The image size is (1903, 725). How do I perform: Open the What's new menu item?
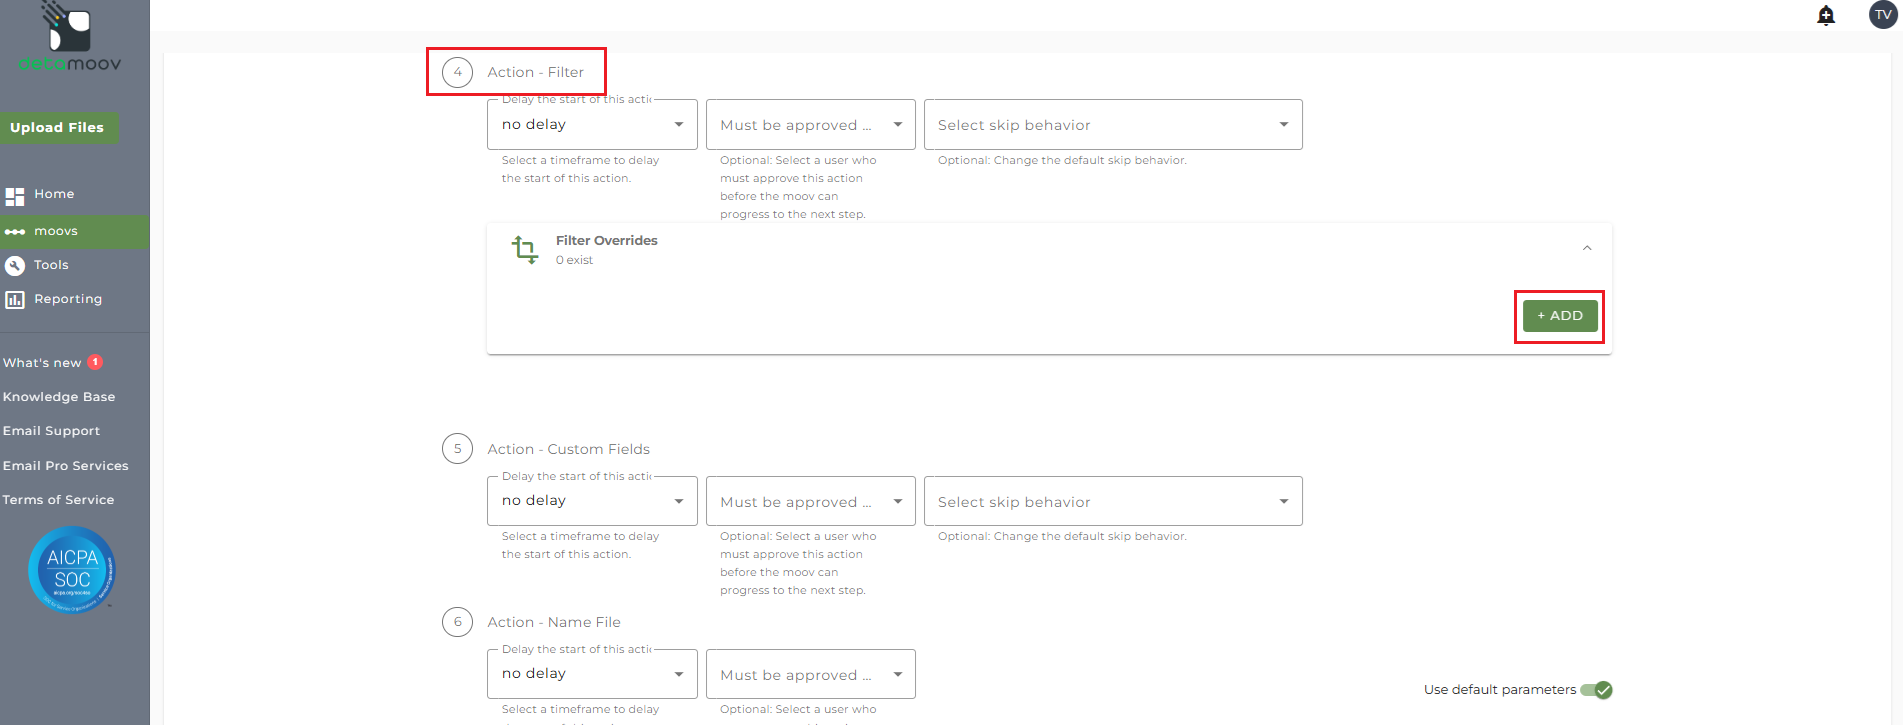[x=42, y=363]
